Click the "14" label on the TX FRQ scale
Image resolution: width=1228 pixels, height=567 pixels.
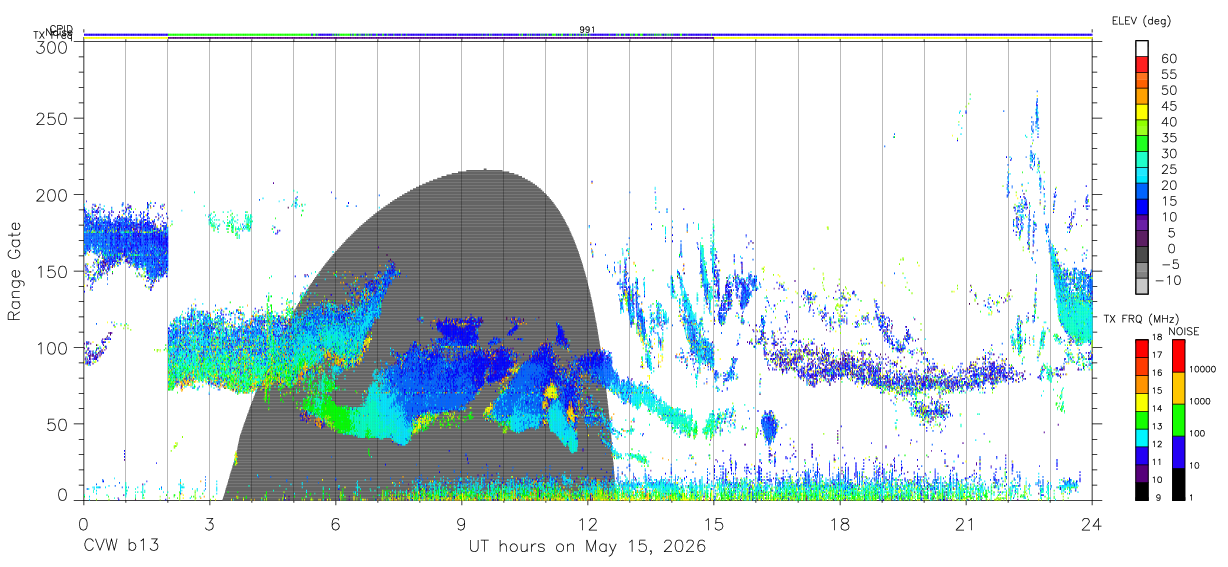point(1157,408)
